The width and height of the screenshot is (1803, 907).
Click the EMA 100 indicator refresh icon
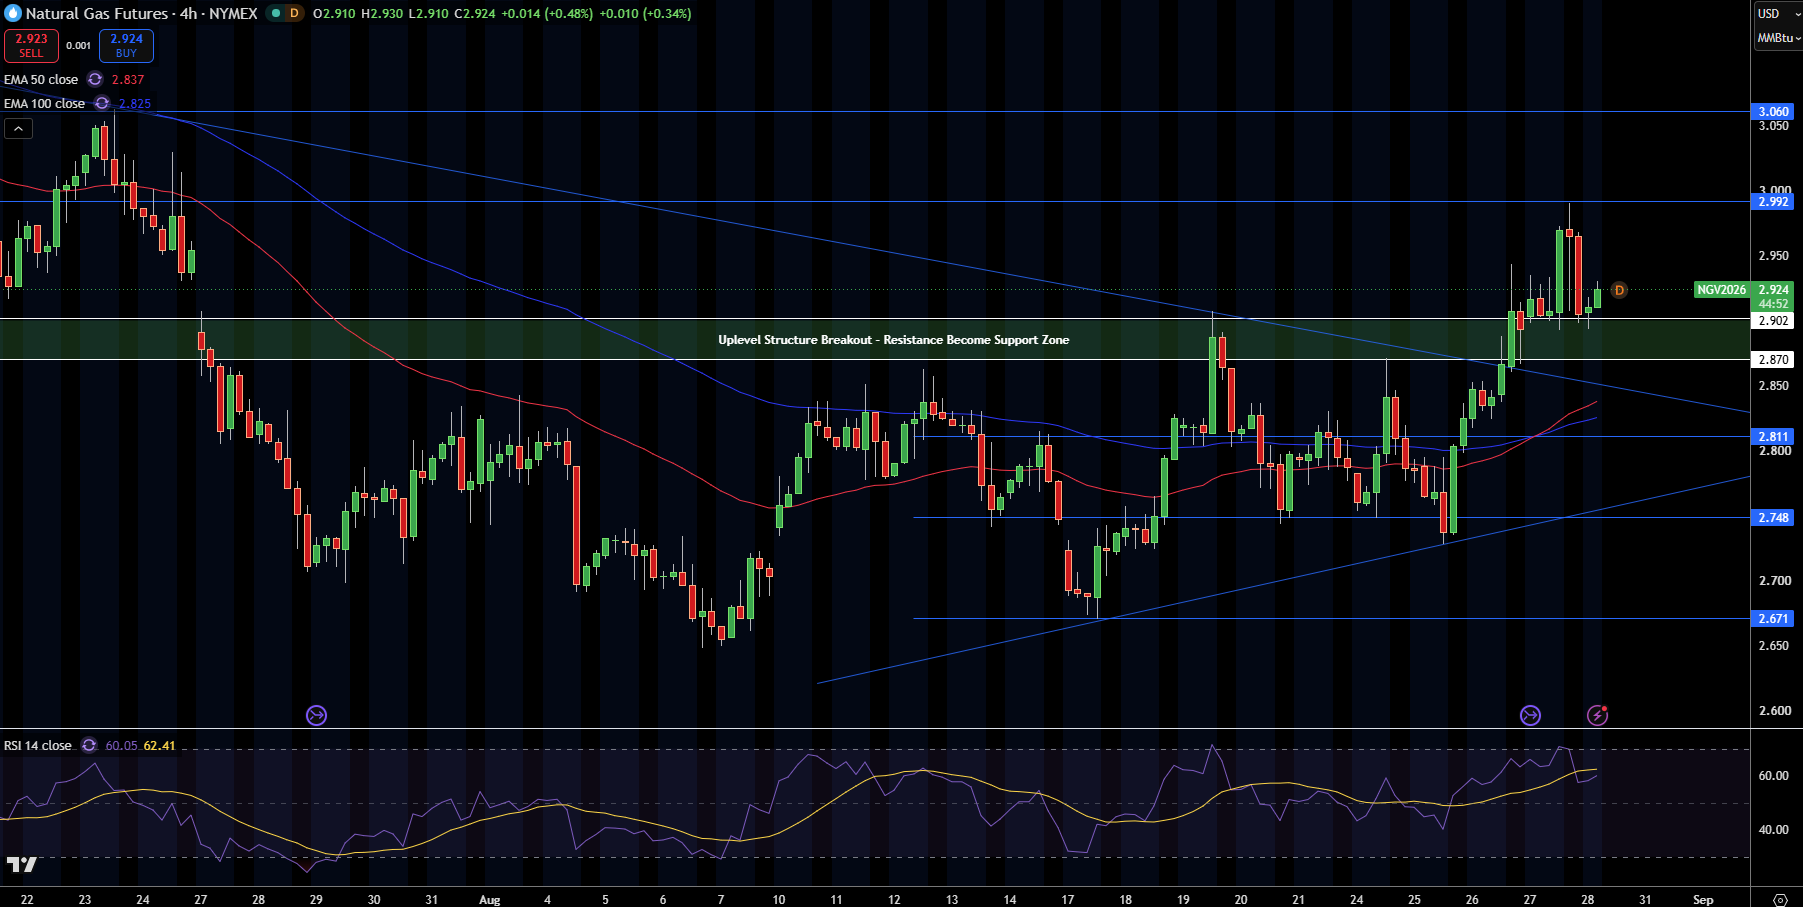[102, 103]
